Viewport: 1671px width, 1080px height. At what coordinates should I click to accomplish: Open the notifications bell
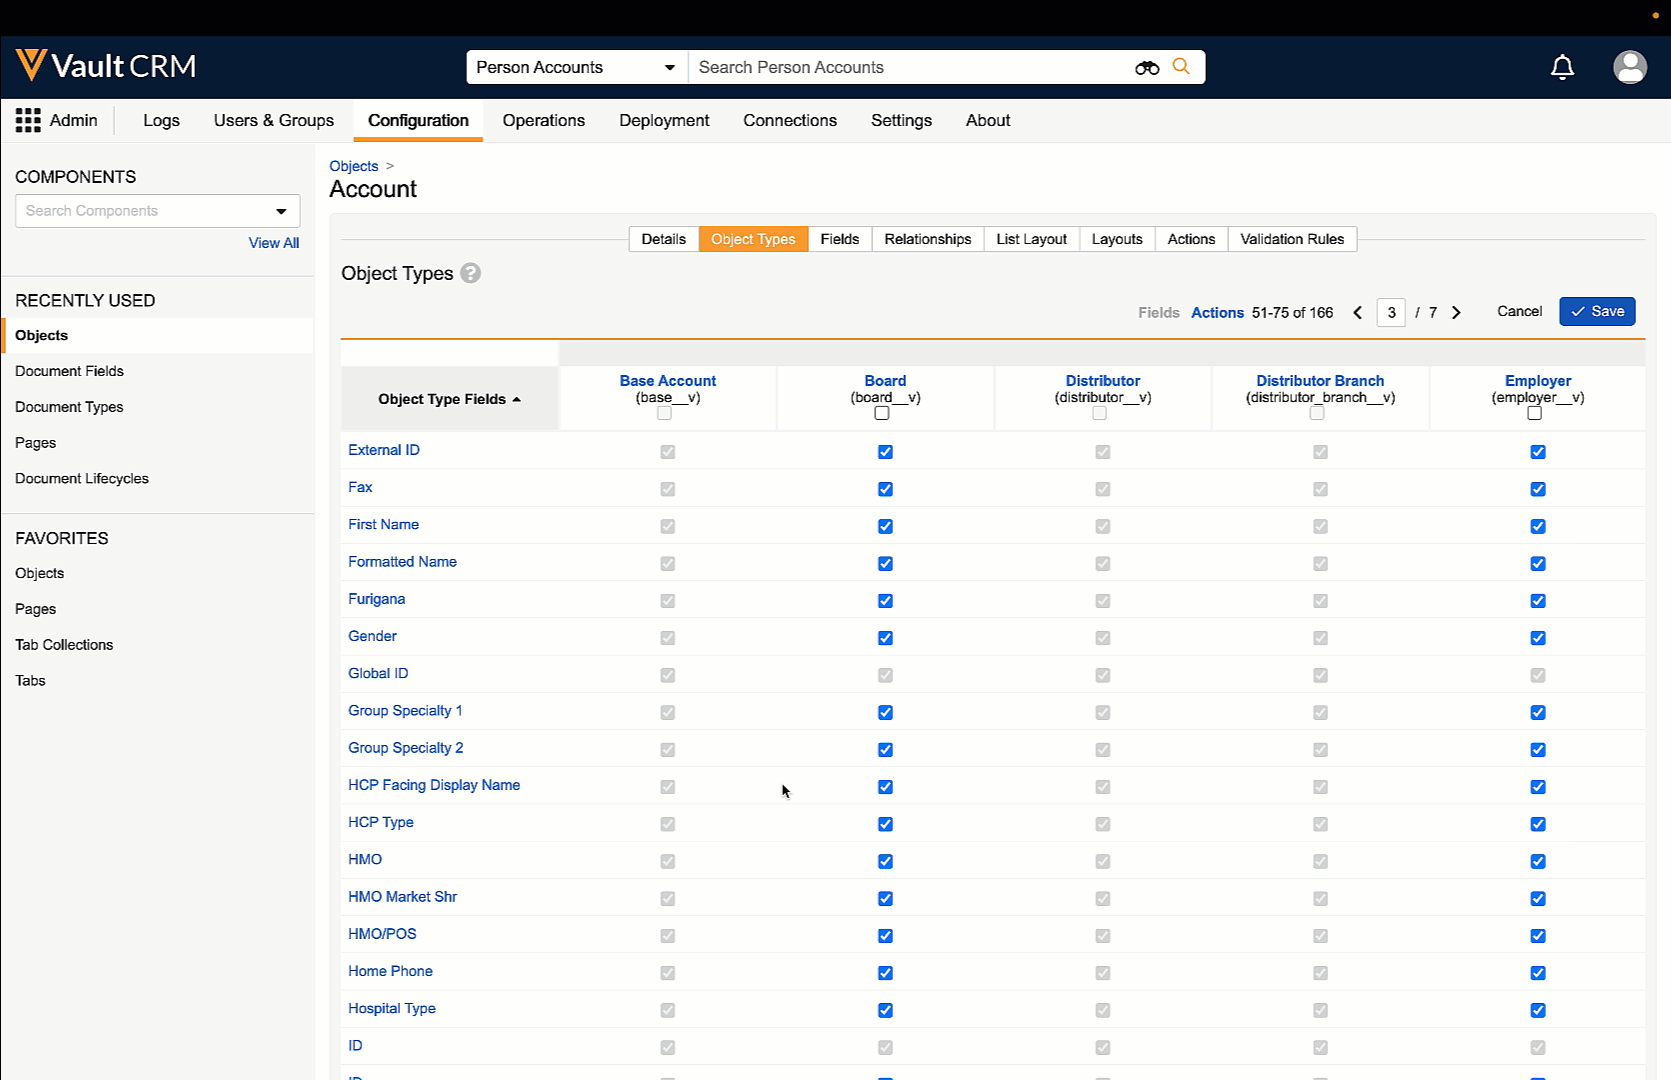tap(1562, 67)
